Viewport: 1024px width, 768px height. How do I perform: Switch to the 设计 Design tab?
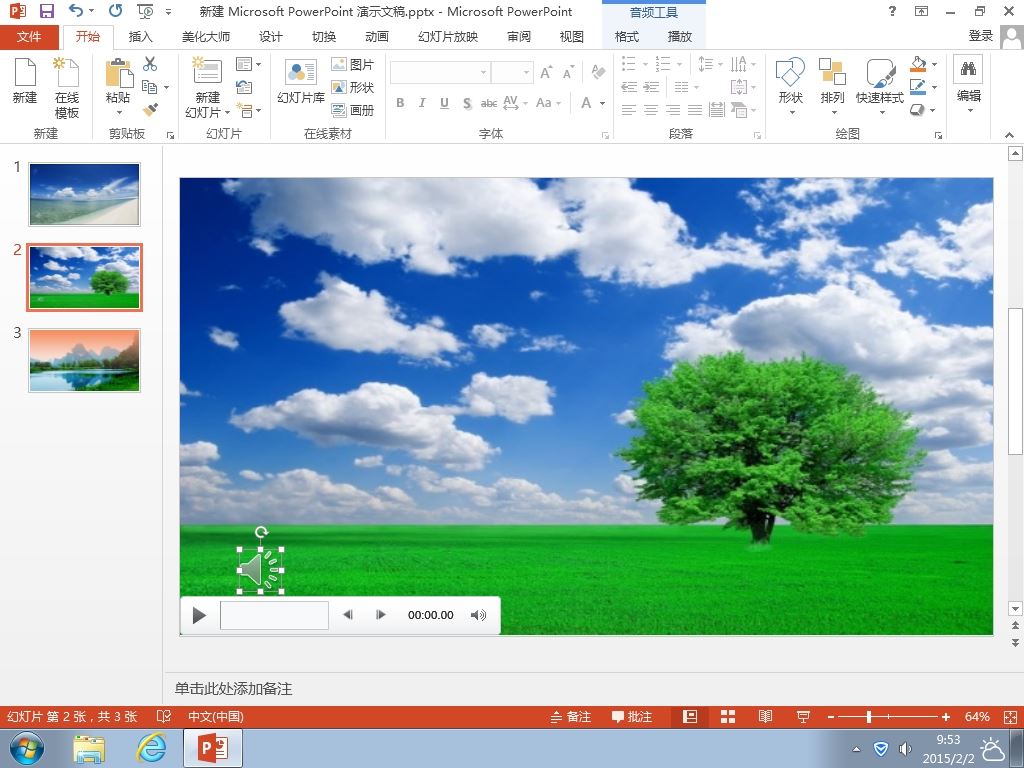pyautogui.click(x=270, y=37)
